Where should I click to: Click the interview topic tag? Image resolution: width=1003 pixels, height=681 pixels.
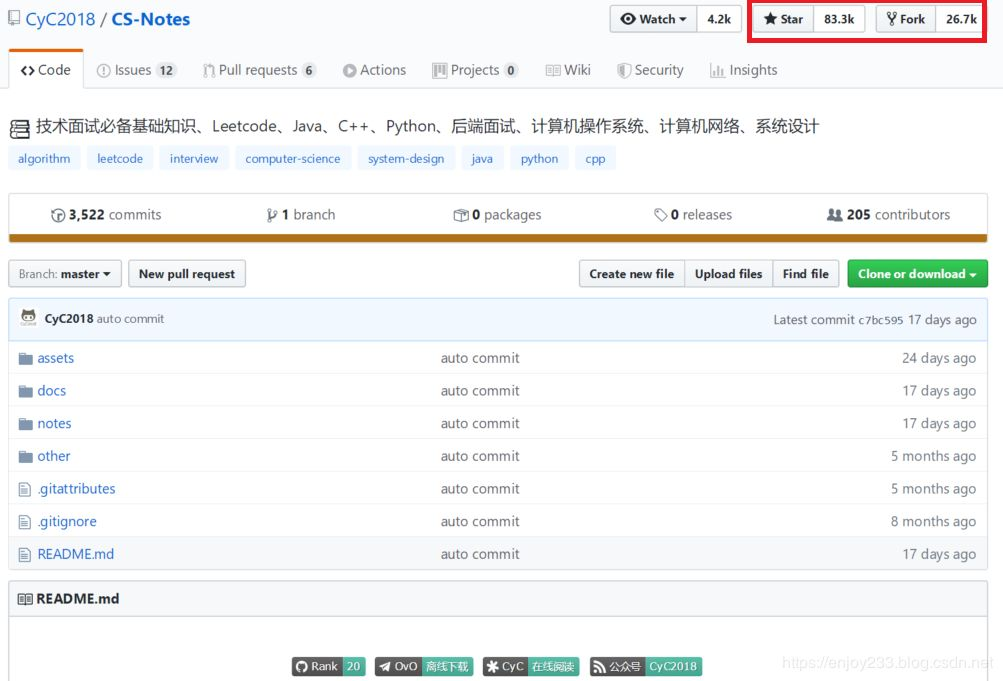194,159
